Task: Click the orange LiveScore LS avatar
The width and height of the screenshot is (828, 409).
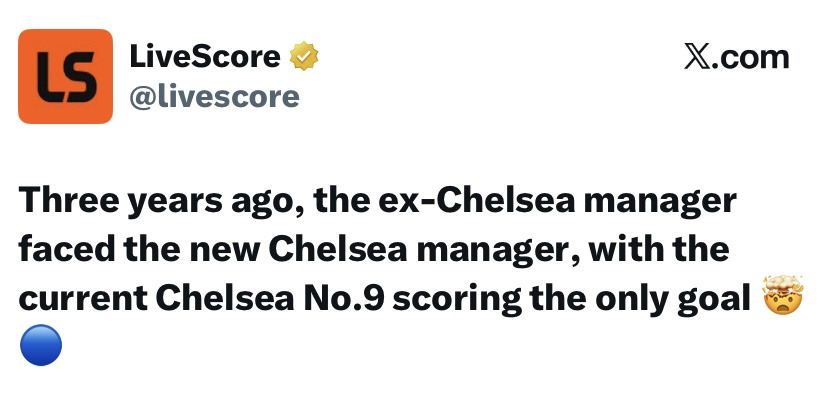Action: coord(66,78)
